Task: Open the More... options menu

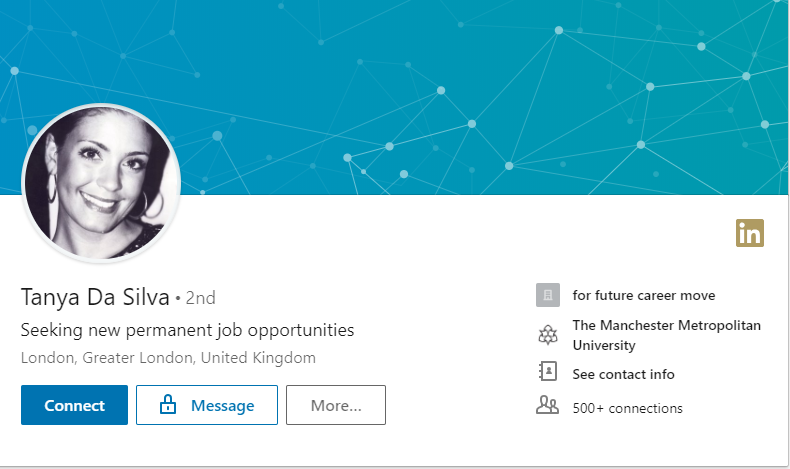Action: [x=336, y=405]
